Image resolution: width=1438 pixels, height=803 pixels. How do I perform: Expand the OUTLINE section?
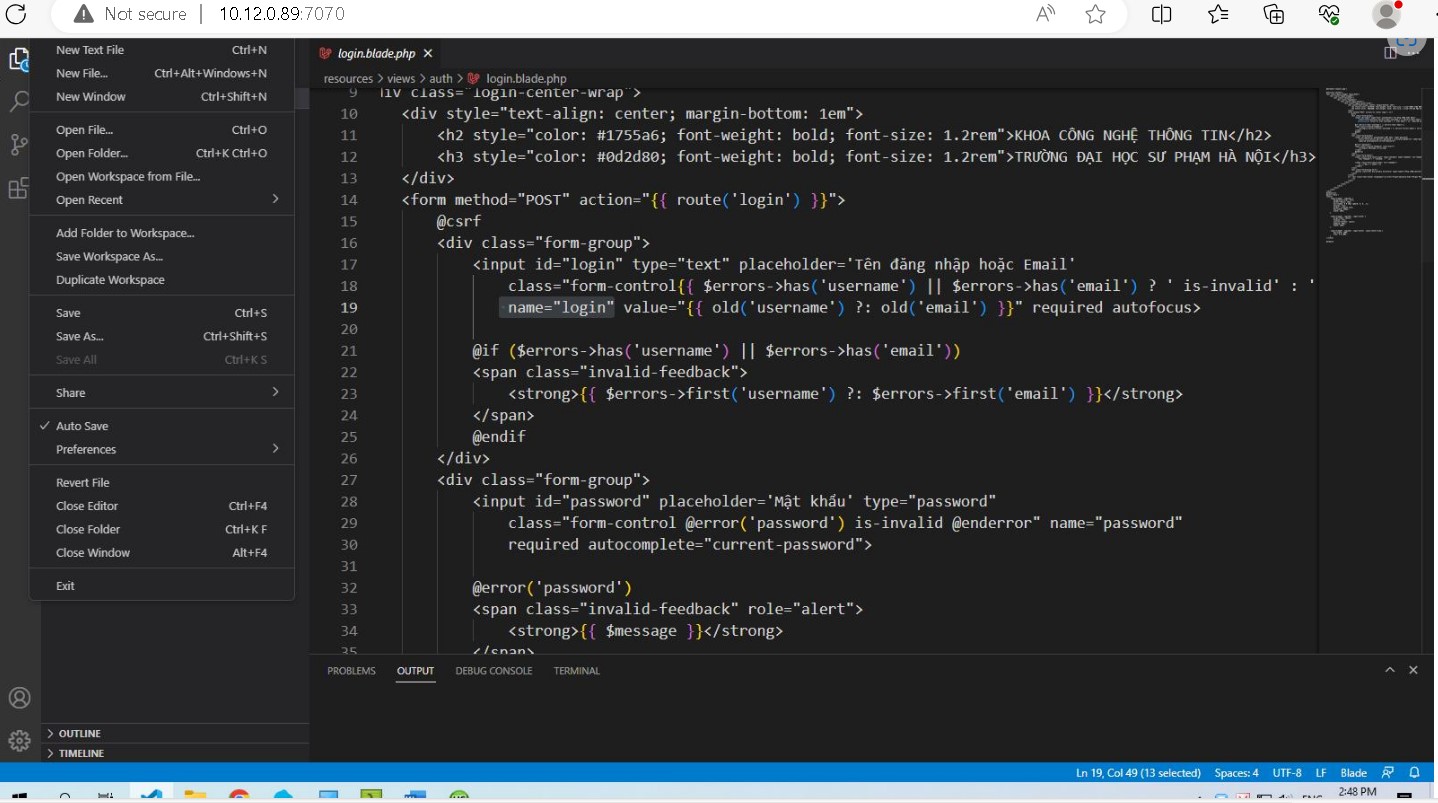pos(79,734)
